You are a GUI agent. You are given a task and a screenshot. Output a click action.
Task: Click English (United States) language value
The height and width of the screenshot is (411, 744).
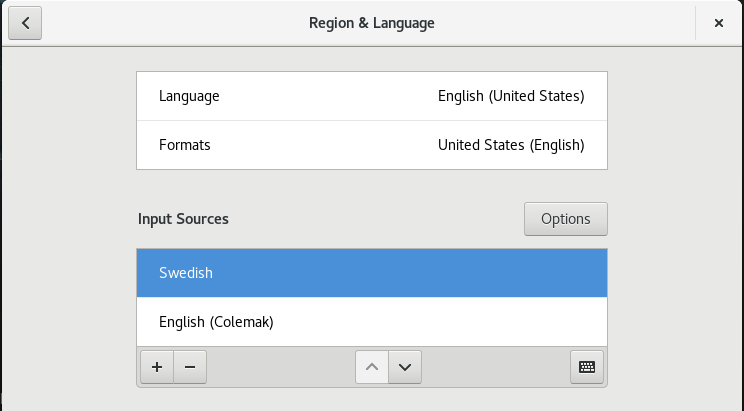(511, 96)
